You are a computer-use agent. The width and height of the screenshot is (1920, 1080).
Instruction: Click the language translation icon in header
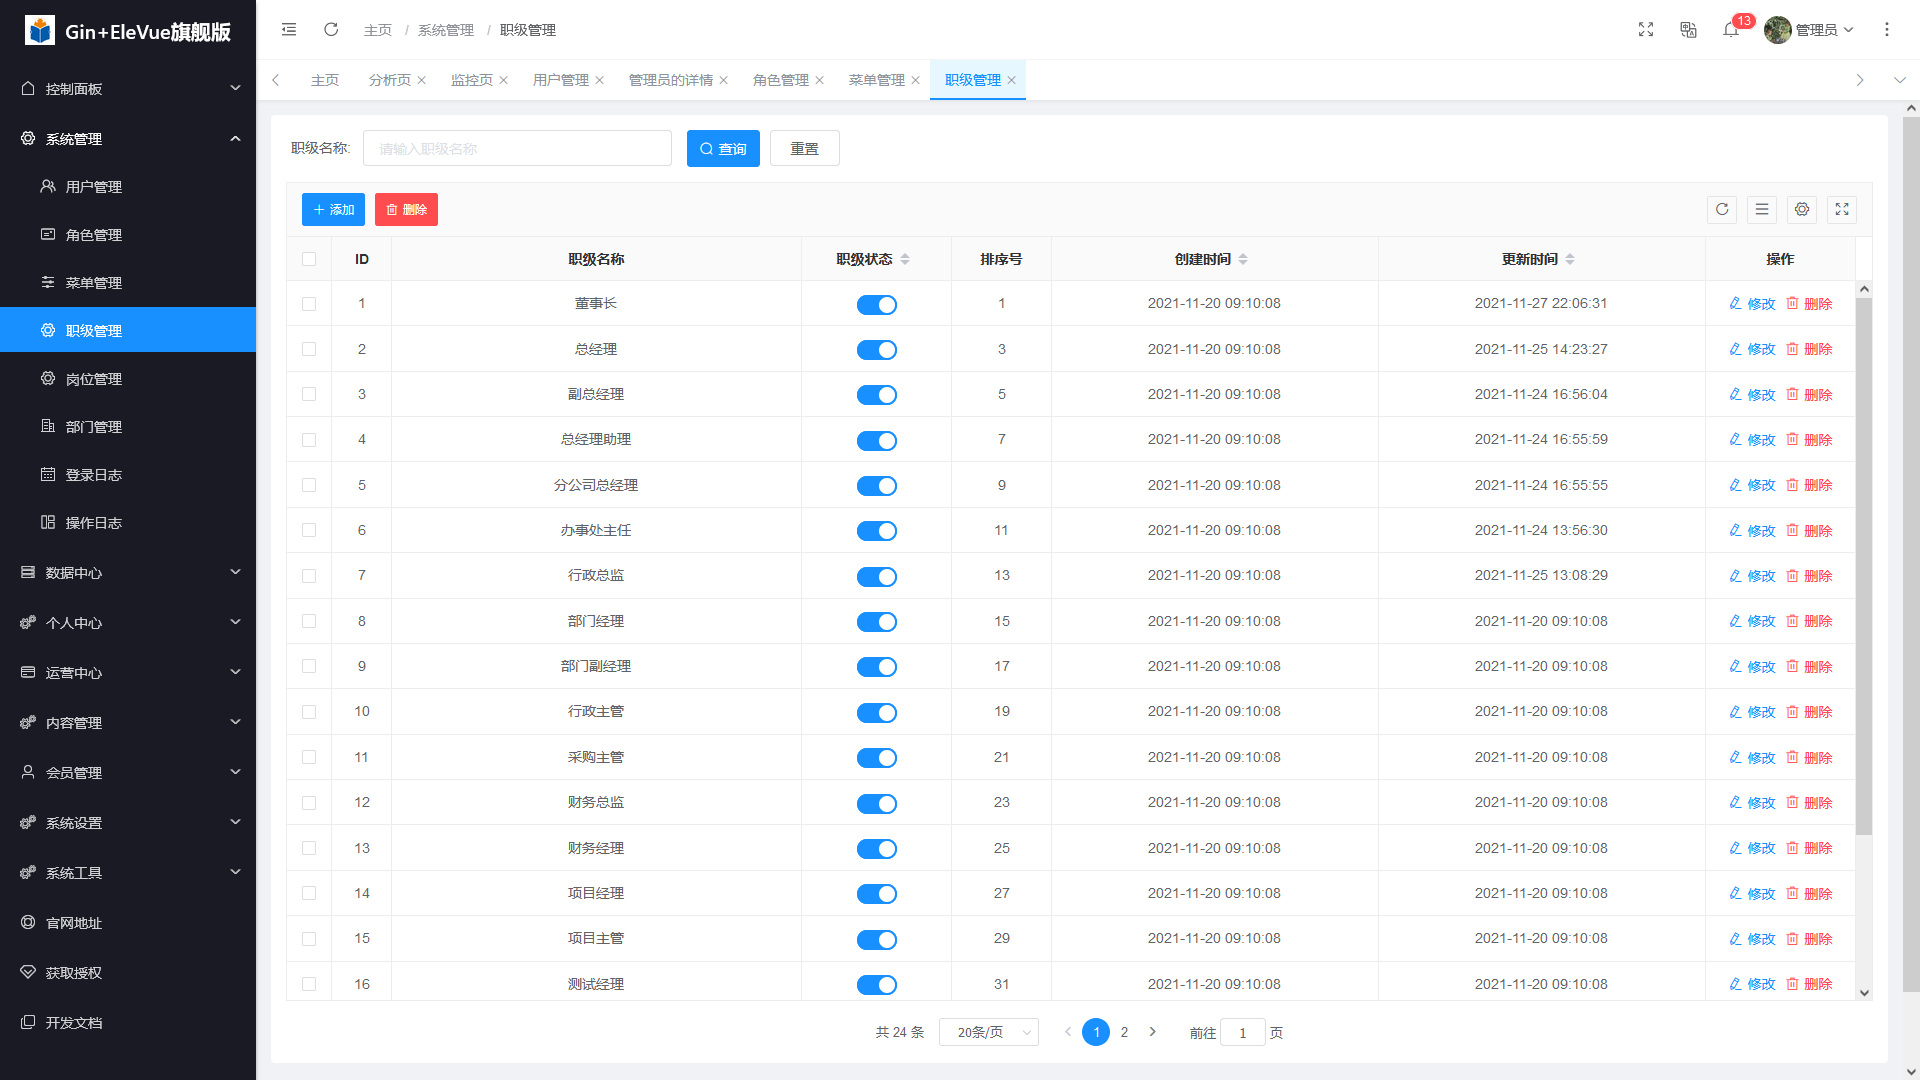click(x=1688, y=30)
